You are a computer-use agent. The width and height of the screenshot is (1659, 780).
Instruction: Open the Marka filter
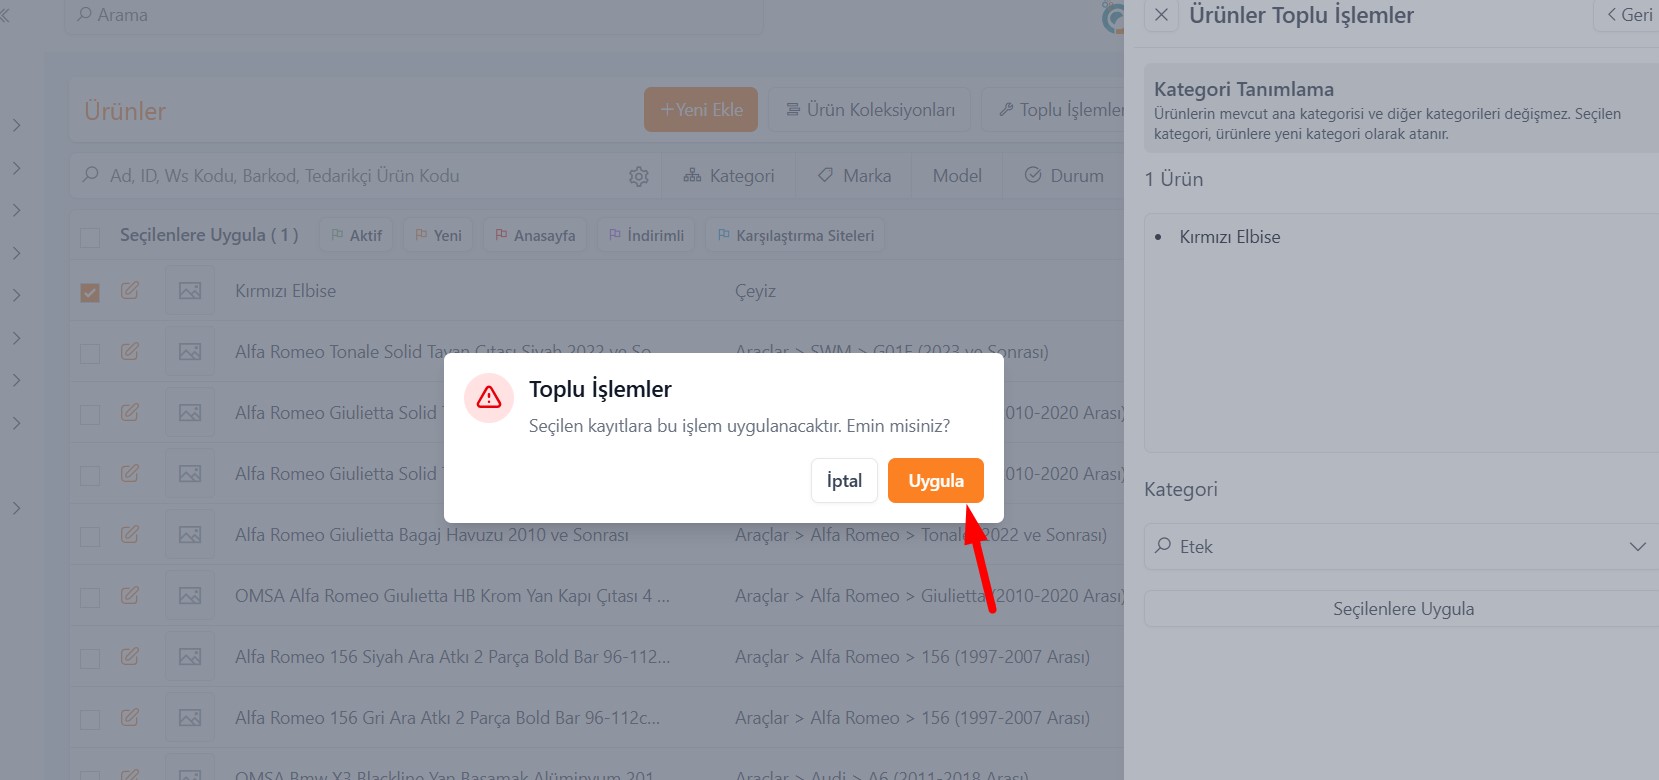pos(855,176)
